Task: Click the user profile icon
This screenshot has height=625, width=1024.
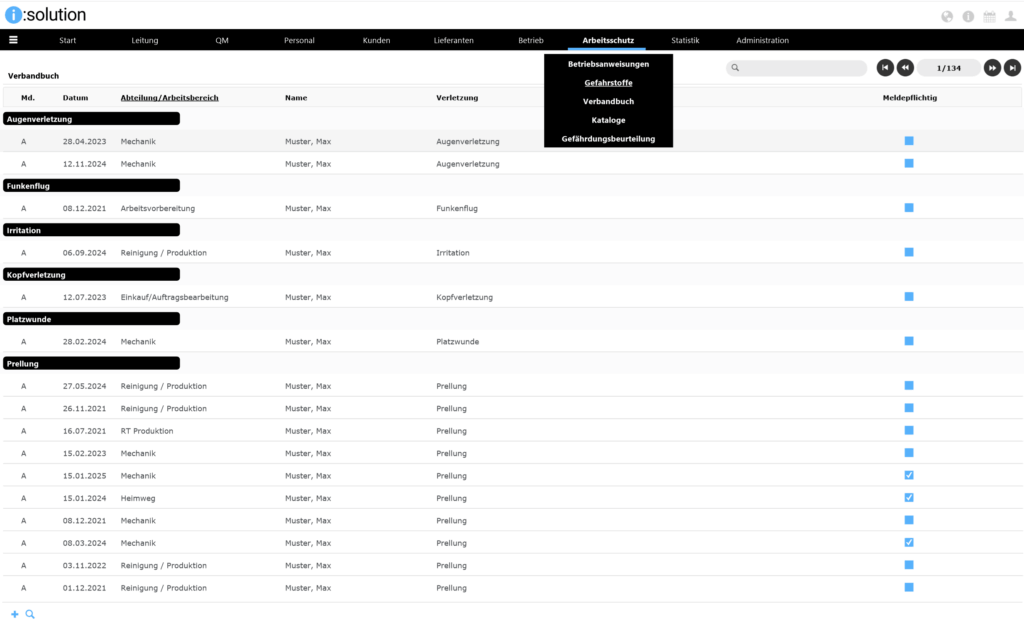Action: [1010, 16]
